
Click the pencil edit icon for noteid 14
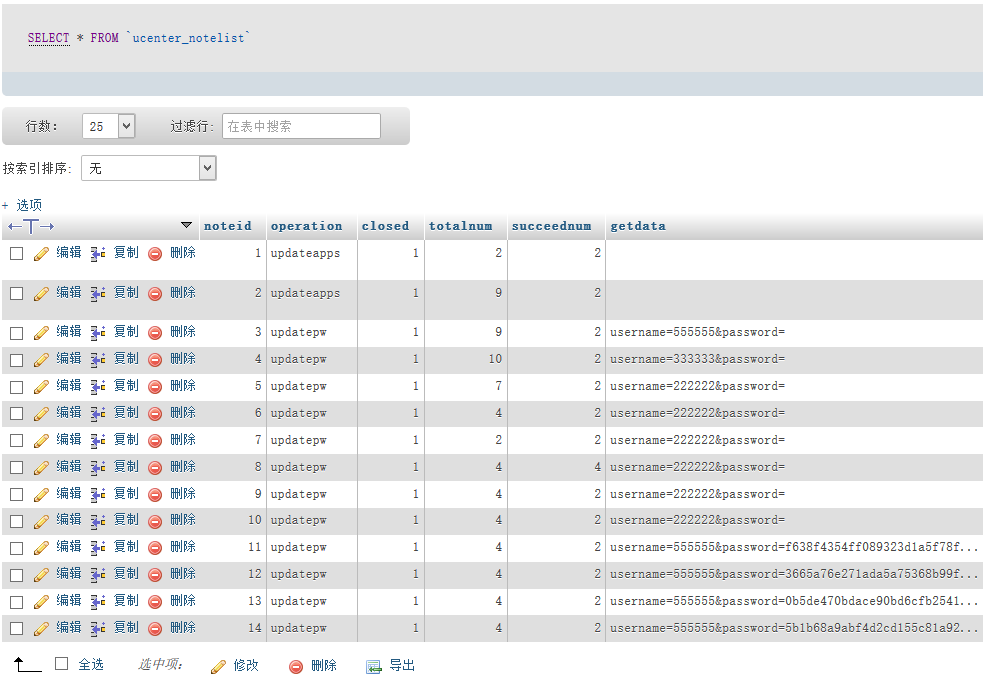(41, 629)
